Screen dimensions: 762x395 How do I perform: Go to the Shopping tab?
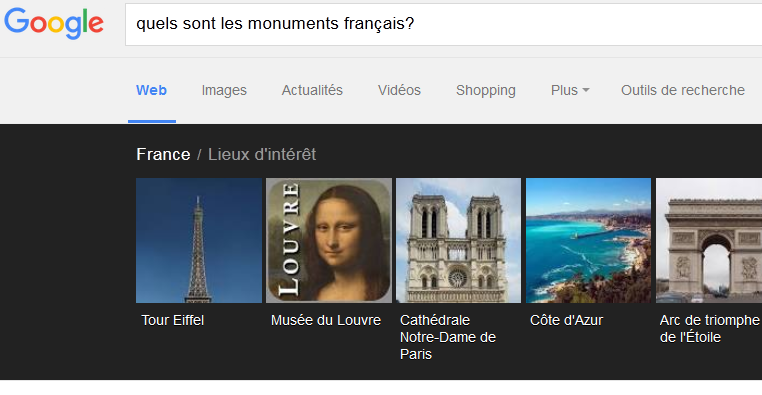coord(485,90)
